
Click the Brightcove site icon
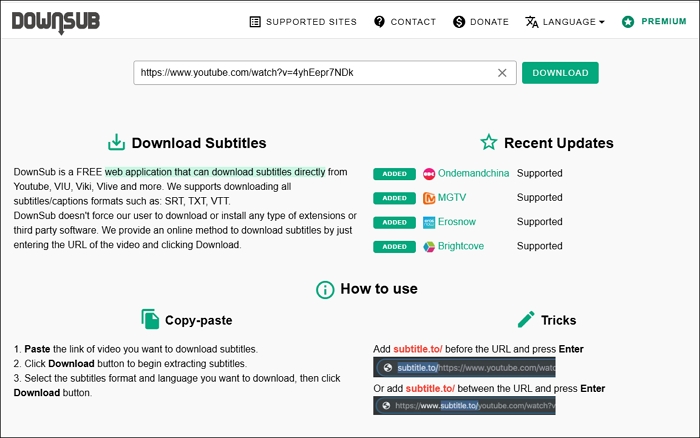point(429,246)
